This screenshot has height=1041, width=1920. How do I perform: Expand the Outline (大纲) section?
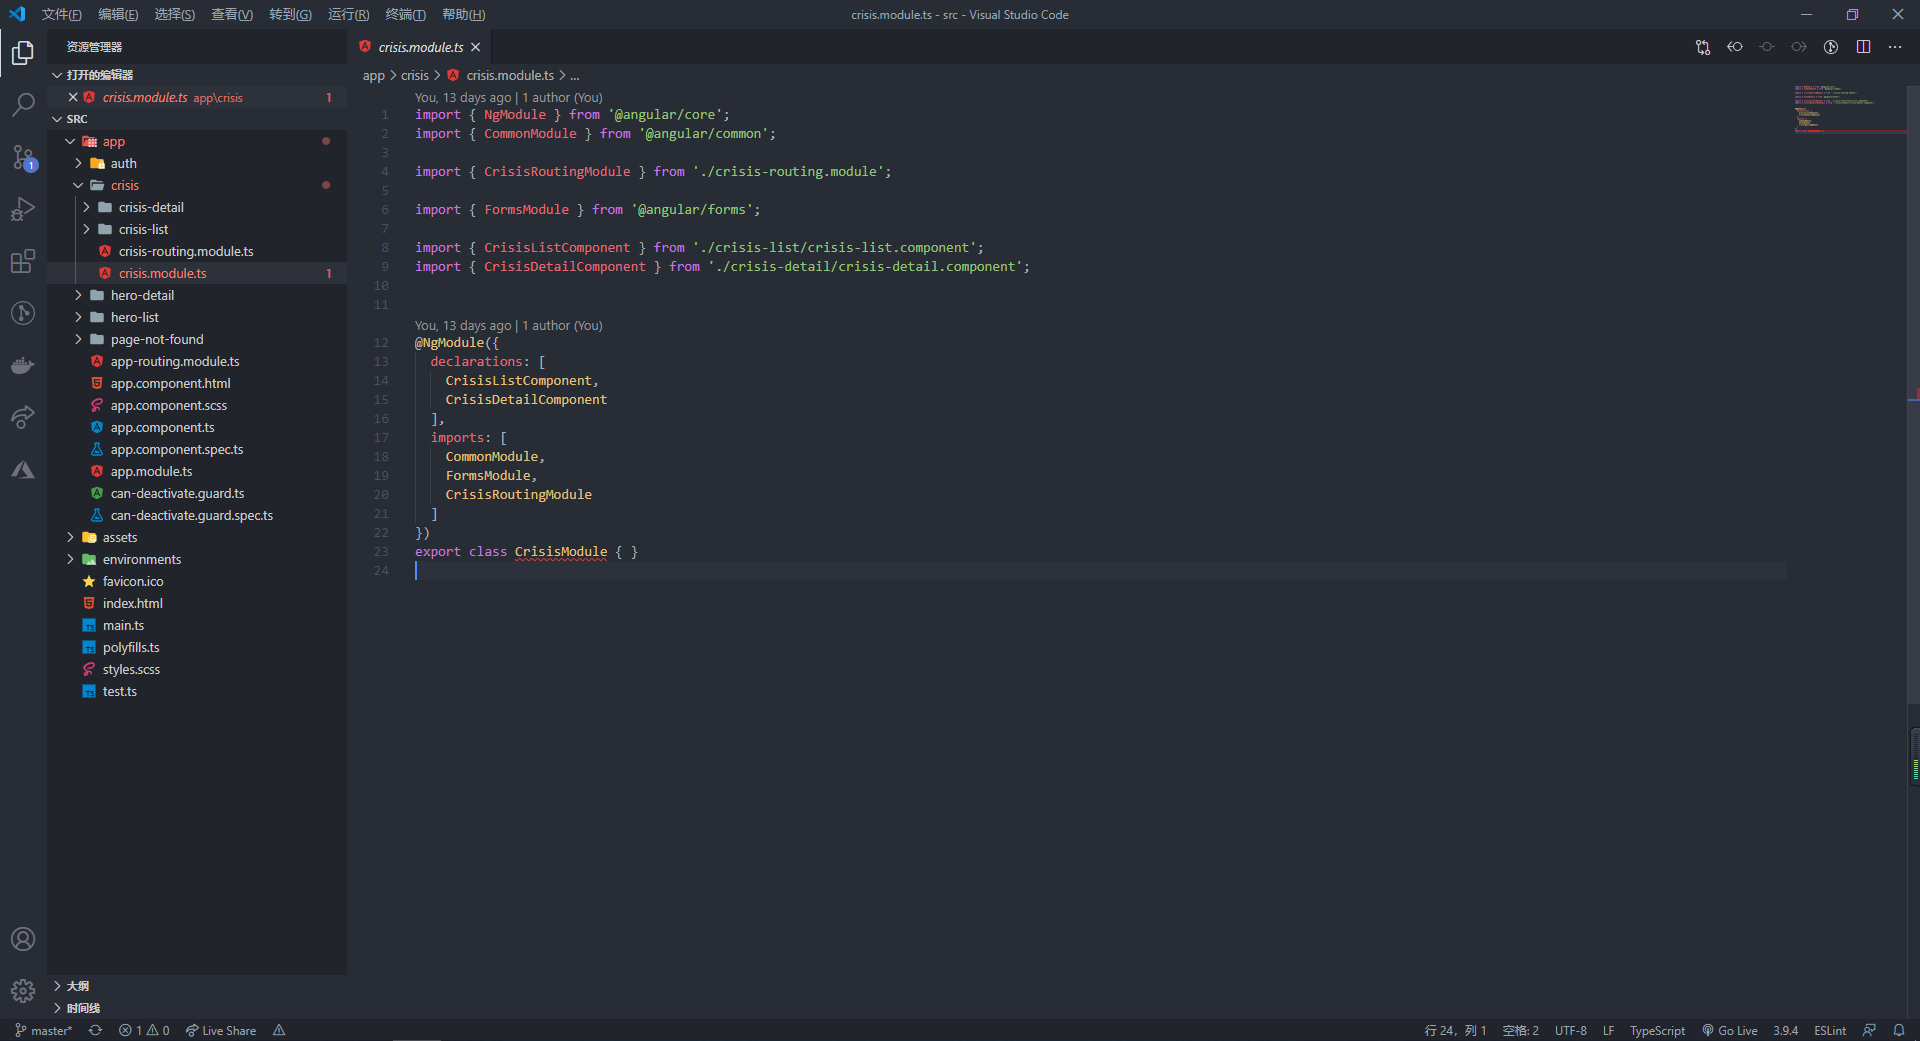coord(197,986)
